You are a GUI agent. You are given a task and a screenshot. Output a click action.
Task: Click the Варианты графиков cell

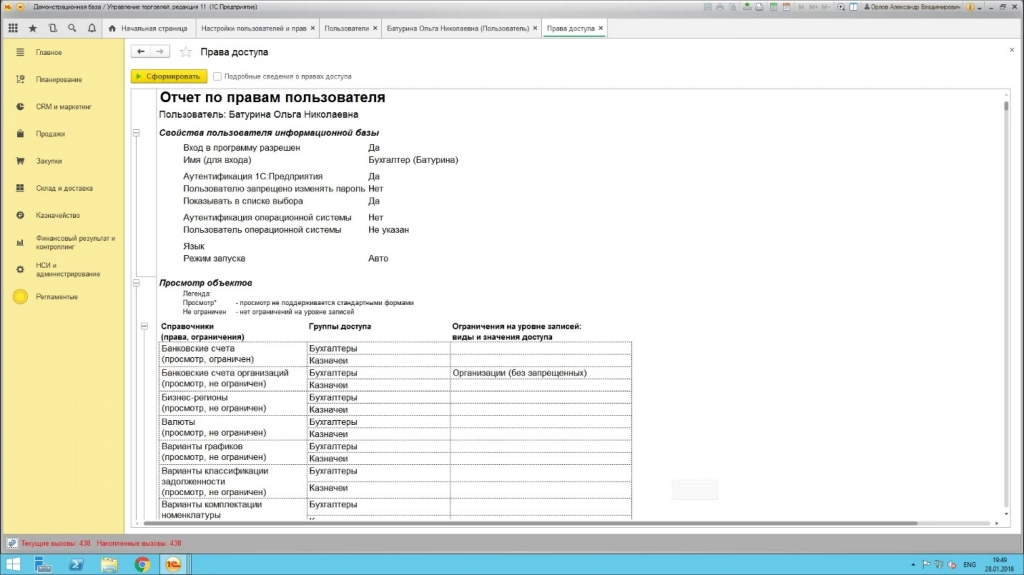tap(232, 452)
